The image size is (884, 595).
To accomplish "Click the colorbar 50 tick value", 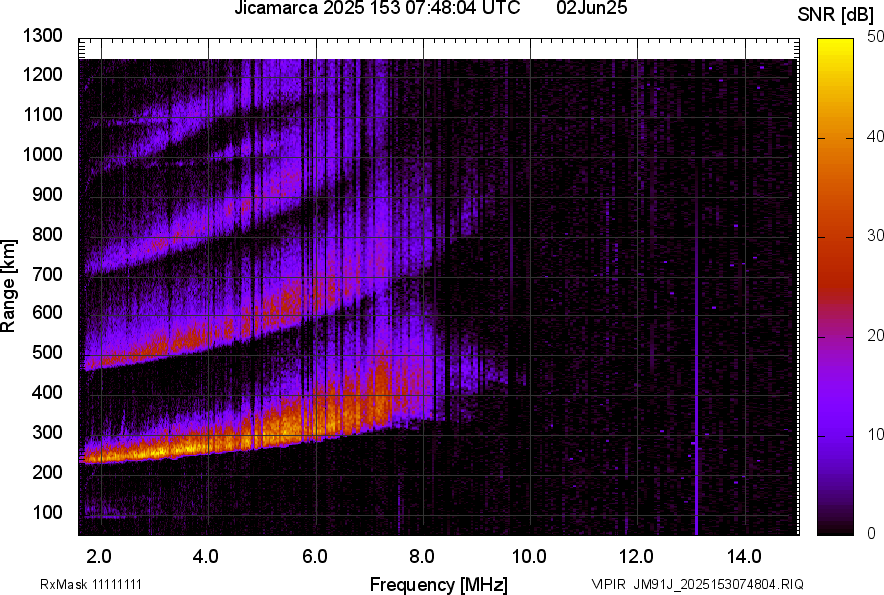I will (875, 37).
